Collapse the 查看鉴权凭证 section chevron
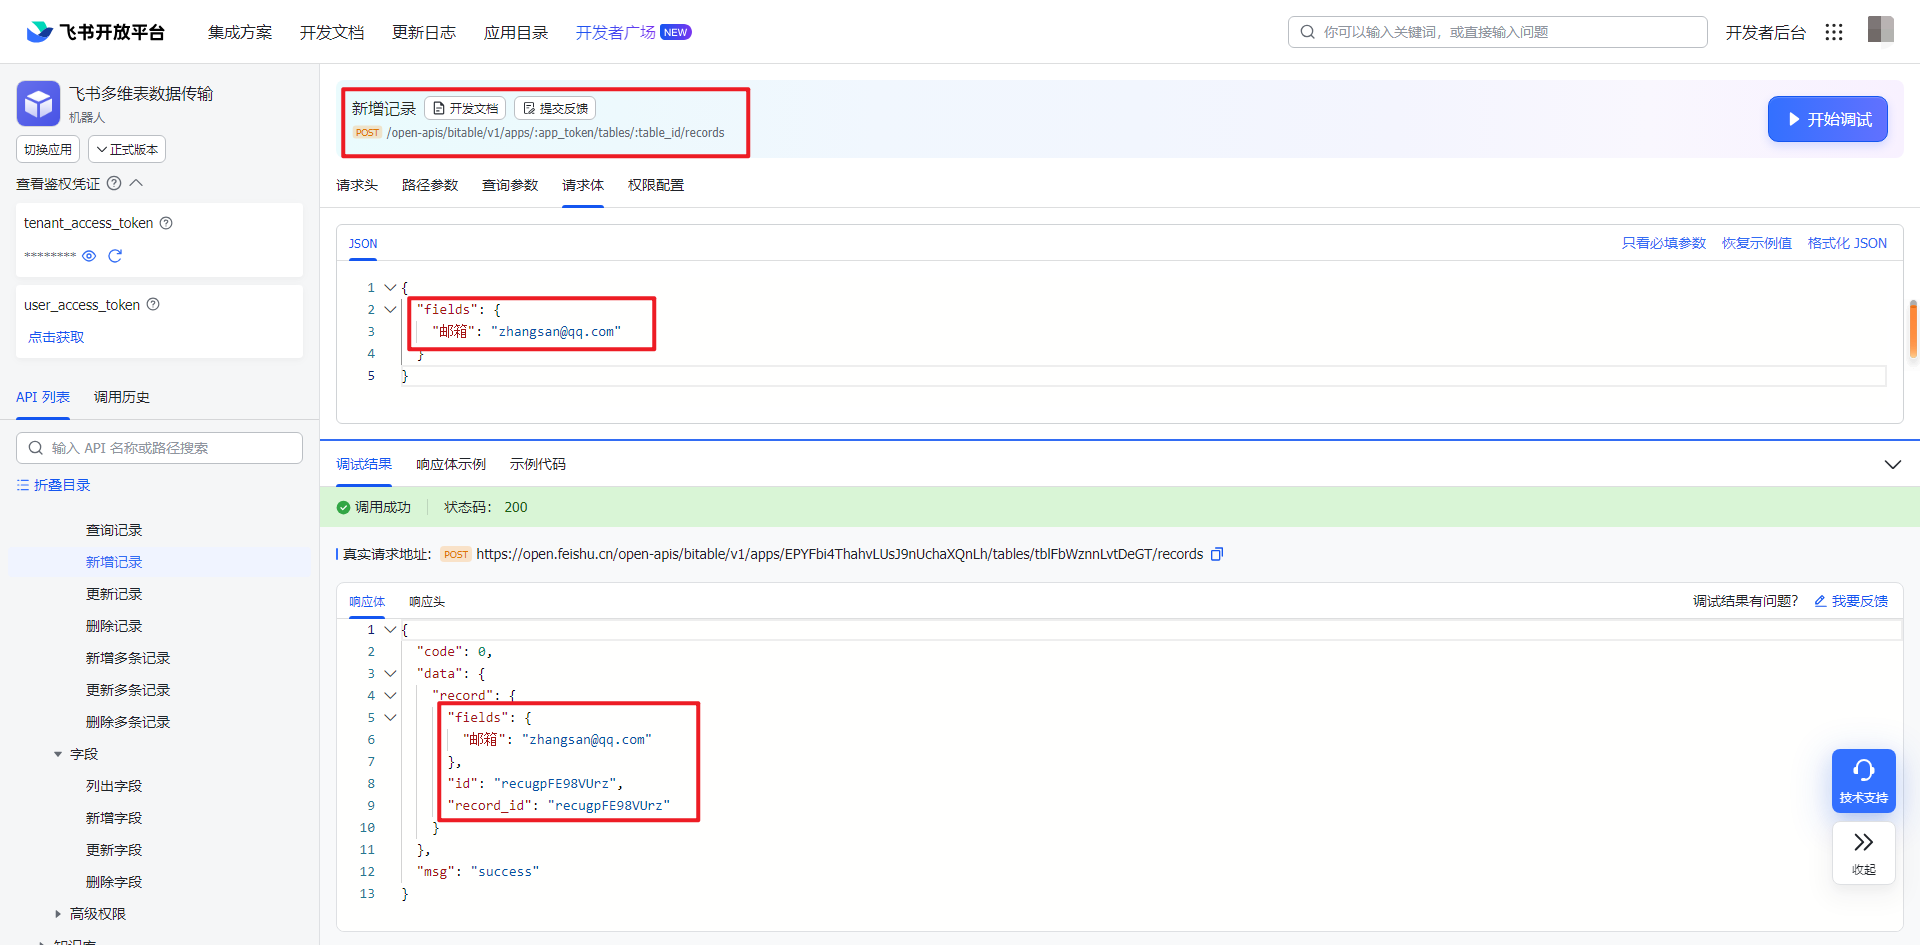Viewport: 1920px width, 945px height. point(137,183)
